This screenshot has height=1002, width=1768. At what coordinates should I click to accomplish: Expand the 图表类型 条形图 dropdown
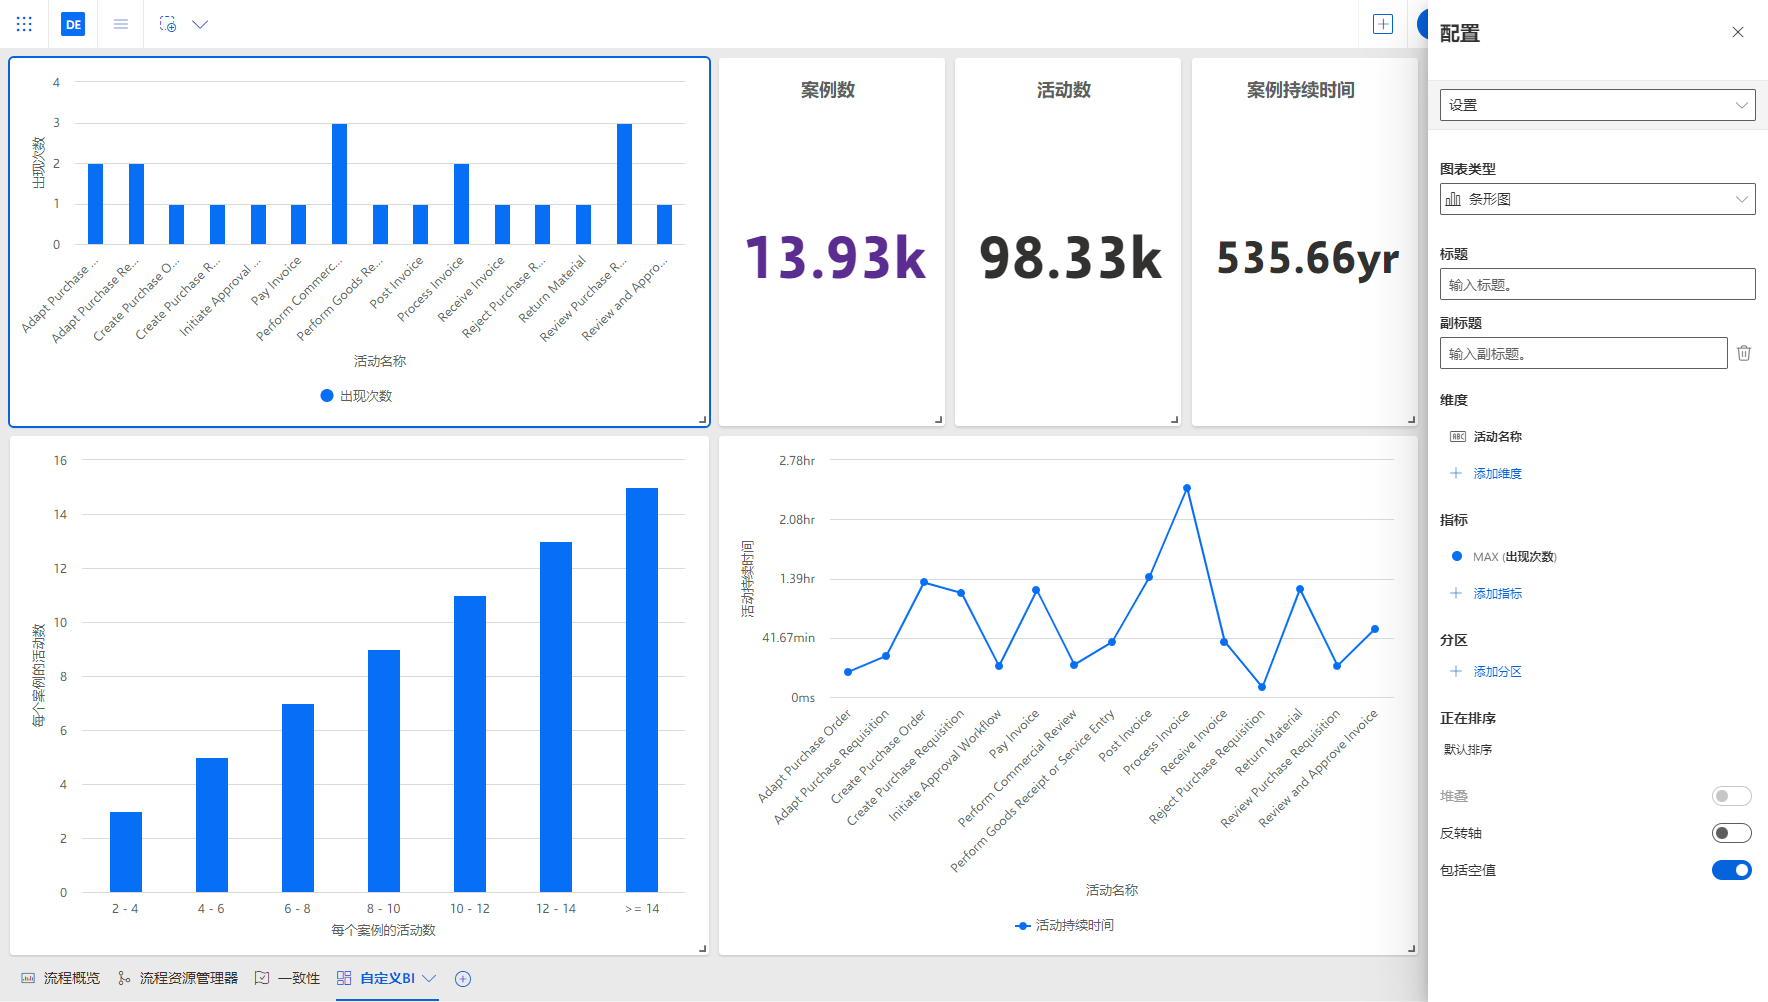pos(1597,199)
